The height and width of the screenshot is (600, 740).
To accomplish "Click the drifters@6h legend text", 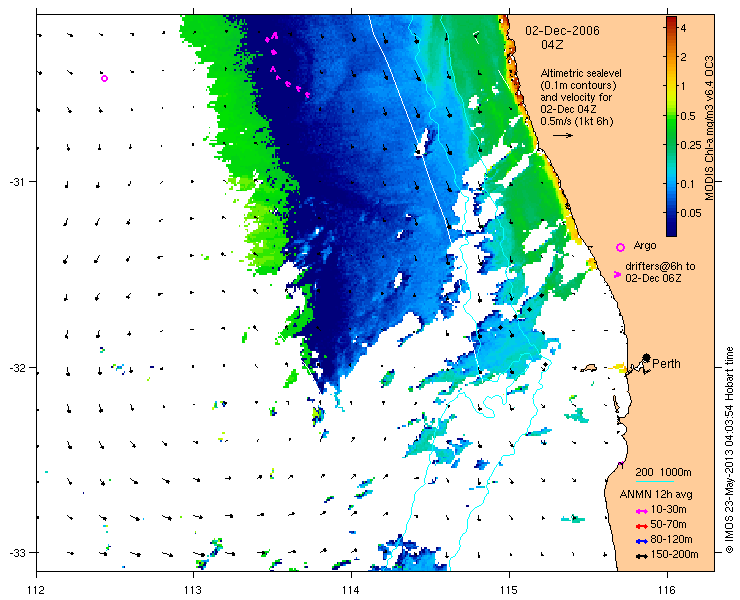I will pyautogui.click(x=660, y=272).
